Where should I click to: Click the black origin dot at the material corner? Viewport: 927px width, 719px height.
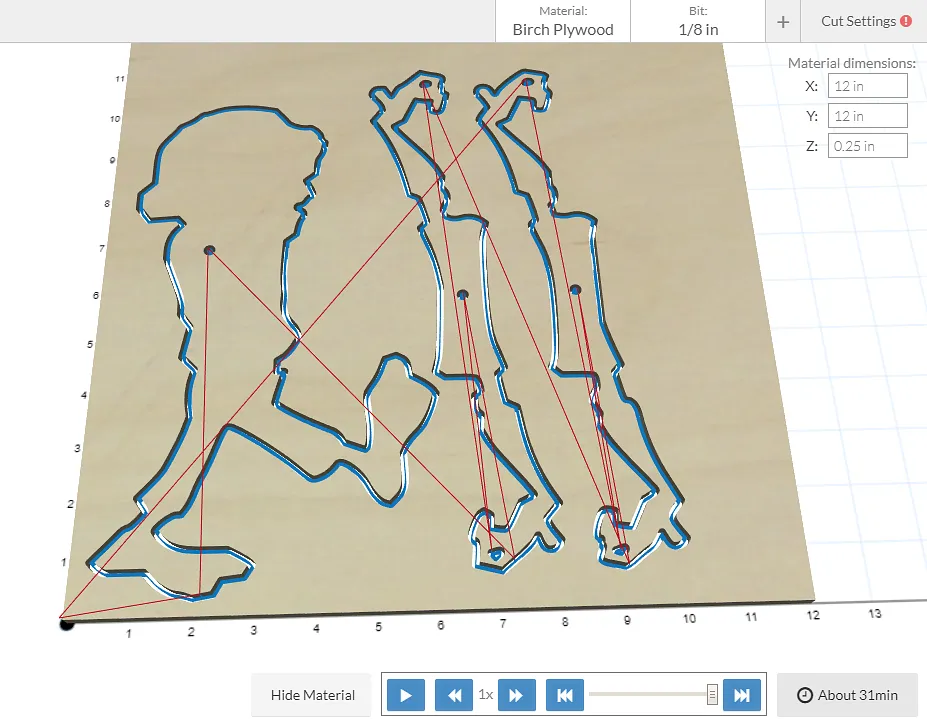66,625
